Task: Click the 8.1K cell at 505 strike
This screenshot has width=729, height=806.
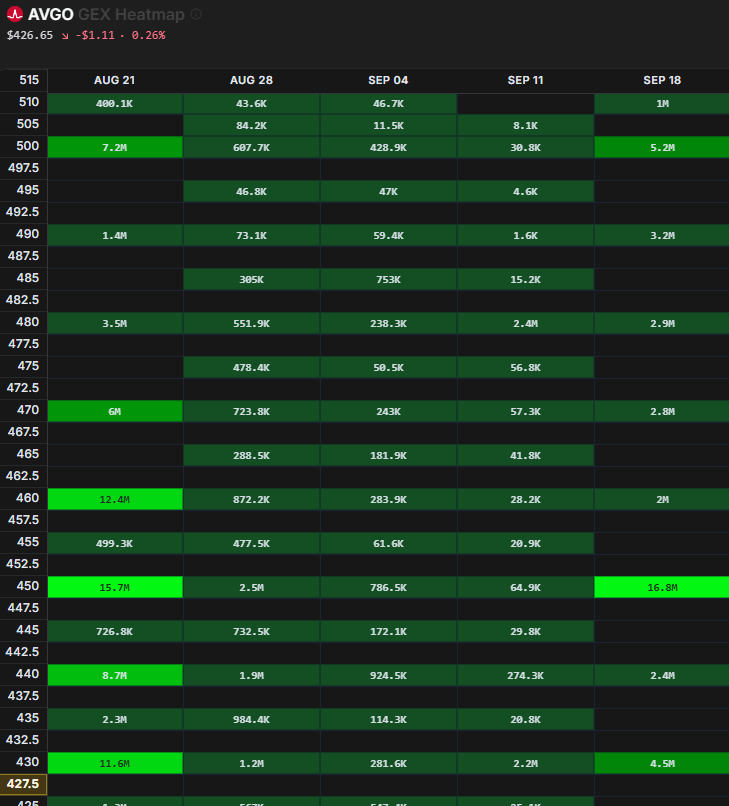Action: coord(525,125)
